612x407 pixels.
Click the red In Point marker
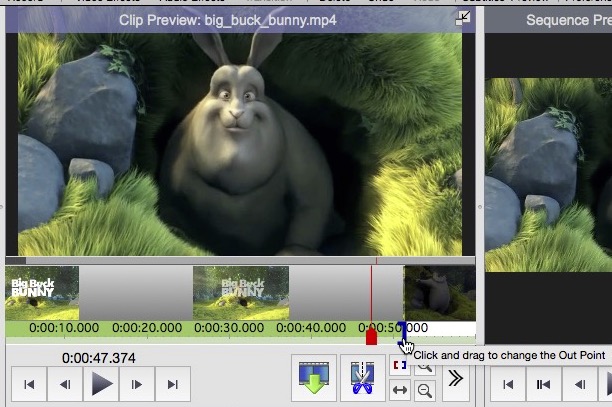pyautogui.click(x=371, y=337)
